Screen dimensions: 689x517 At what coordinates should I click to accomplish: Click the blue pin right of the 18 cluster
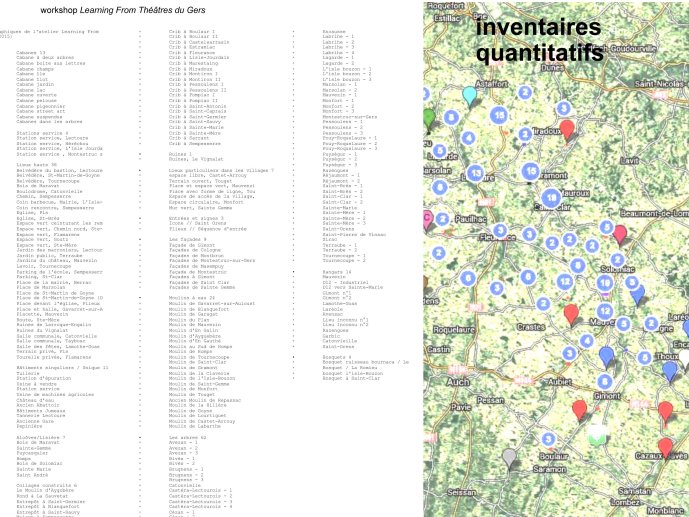click(x=638, y=294)
